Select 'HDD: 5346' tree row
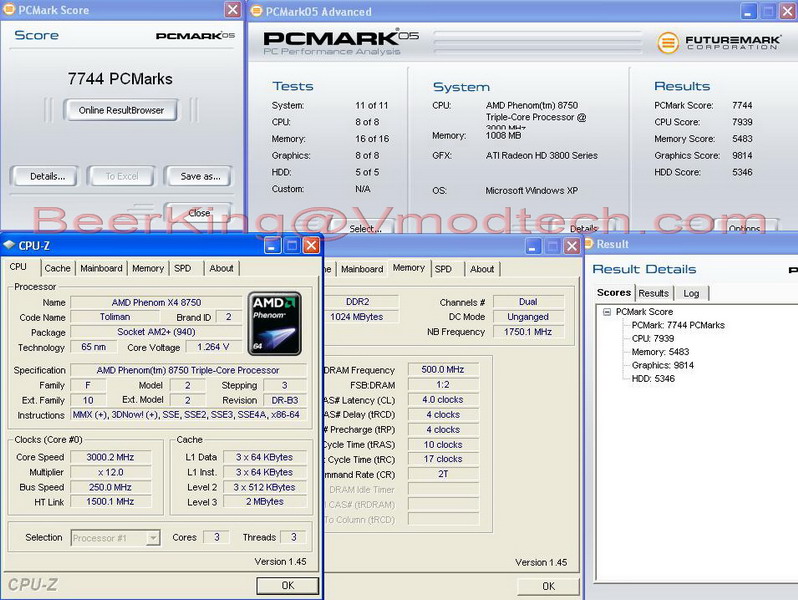Image resolution: width=798 pixels, height=600 pixels. coord(653,378)
